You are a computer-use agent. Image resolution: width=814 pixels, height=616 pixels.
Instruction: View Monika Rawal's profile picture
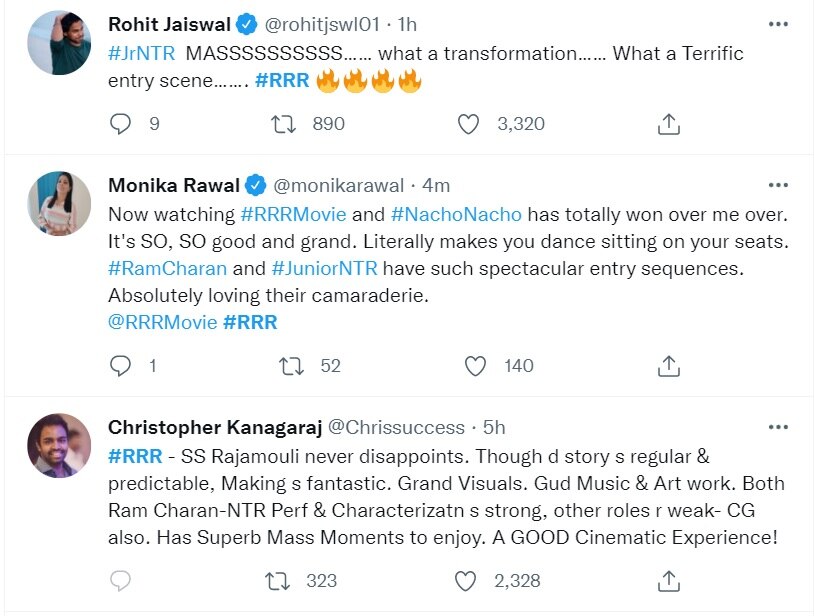(x=58, y=203)
